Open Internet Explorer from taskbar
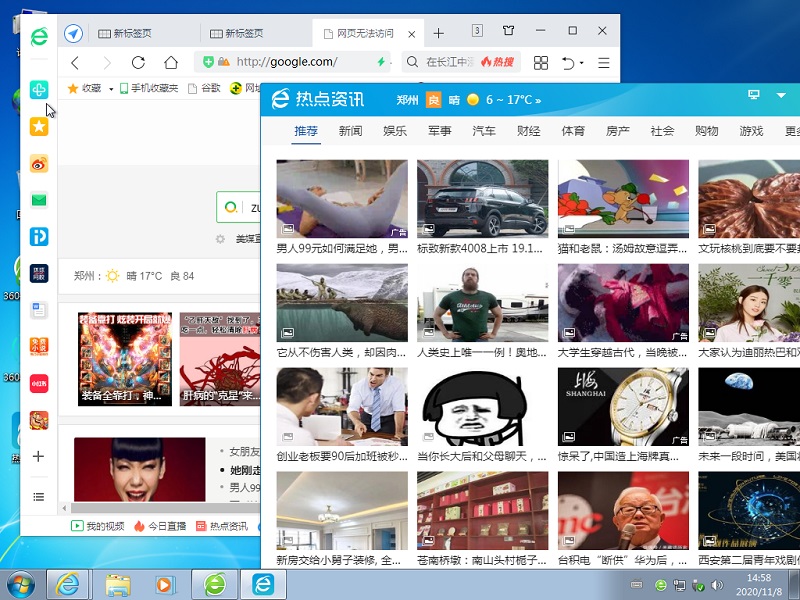The height and width of the screenshot is (600, 800). (x=67, y=585)
